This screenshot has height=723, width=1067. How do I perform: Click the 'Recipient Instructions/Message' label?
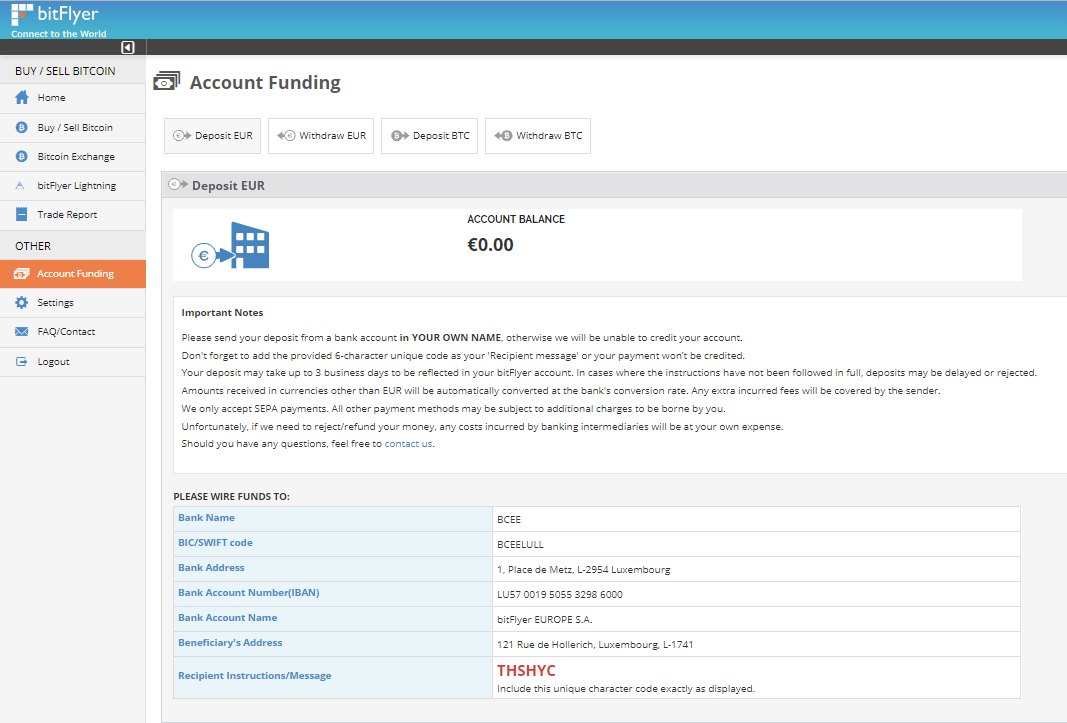[255, 676]
